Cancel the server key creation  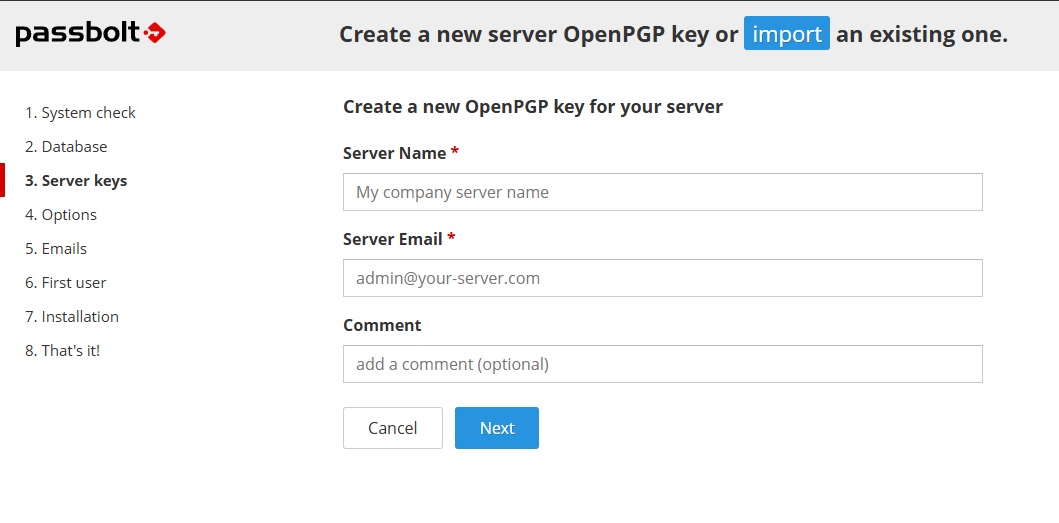point(392,428)
